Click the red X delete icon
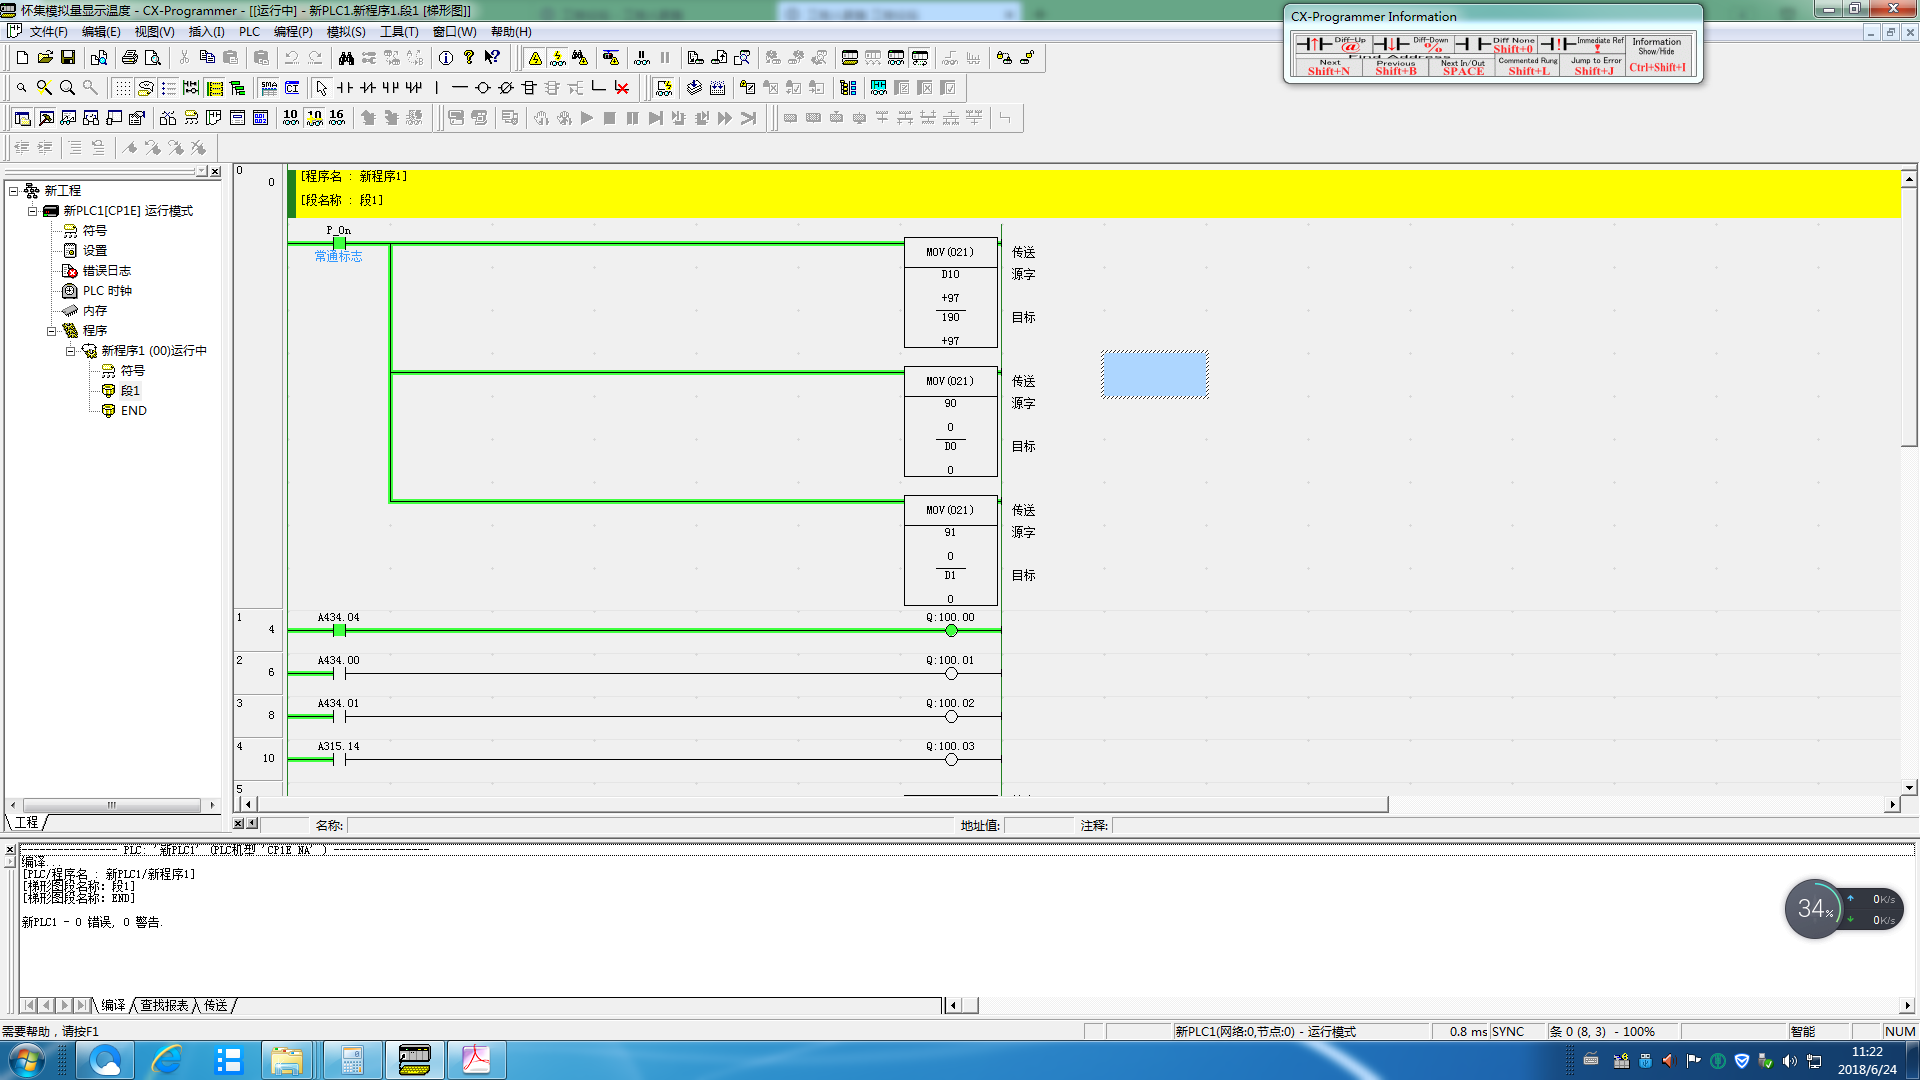The width and height of the screenshot is (1920, 1080). 622,88
